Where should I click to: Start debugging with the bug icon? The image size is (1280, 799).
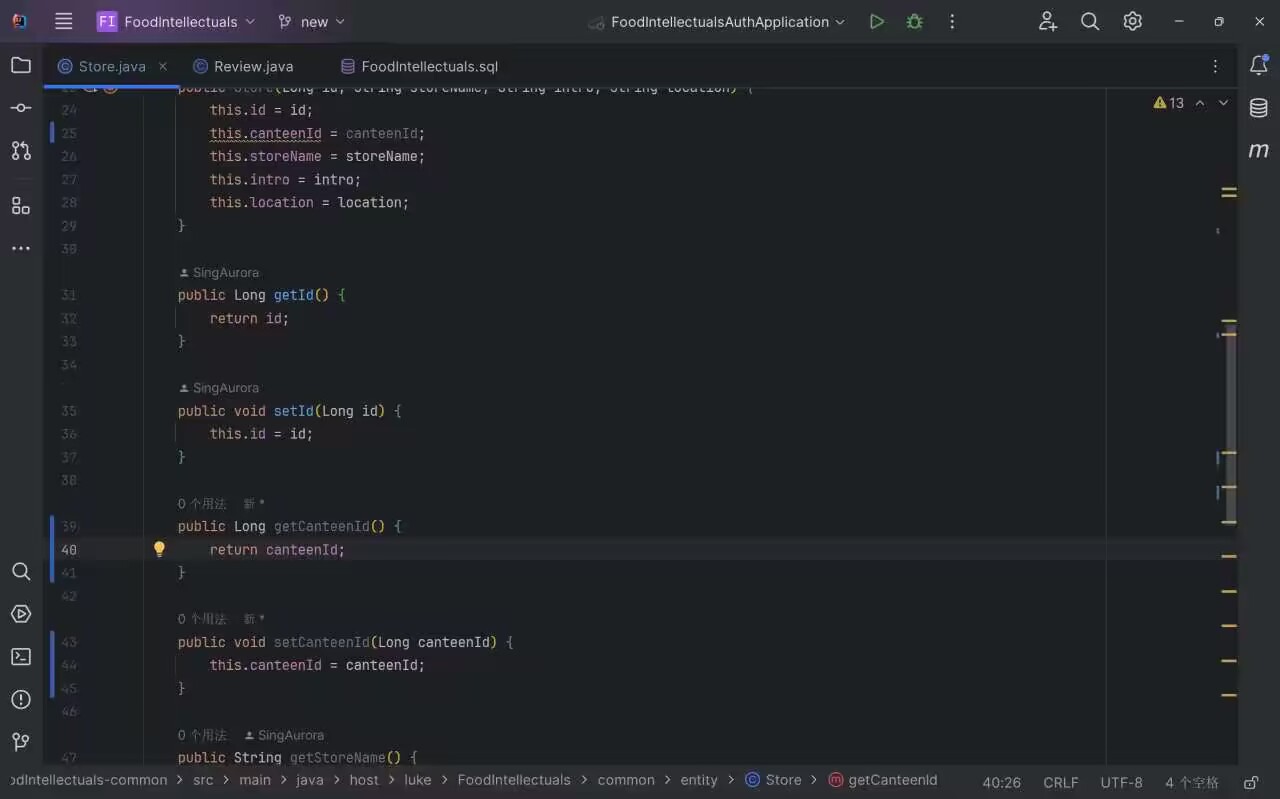point(914,21)
